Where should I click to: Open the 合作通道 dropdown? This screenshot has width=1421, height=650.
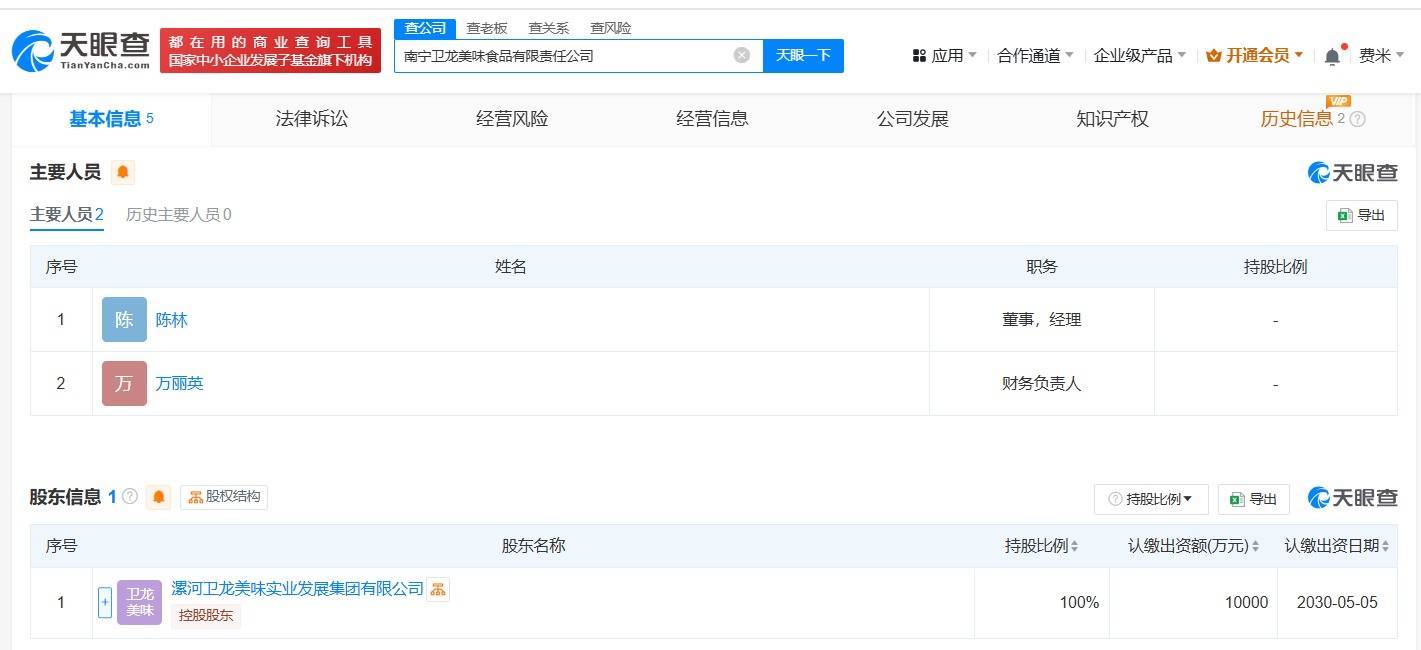[x=1035, y=56]
